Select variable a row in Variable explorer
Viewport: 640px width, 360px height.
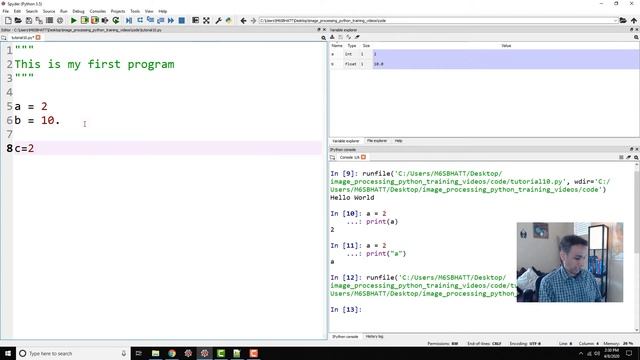tap(484, 54)
